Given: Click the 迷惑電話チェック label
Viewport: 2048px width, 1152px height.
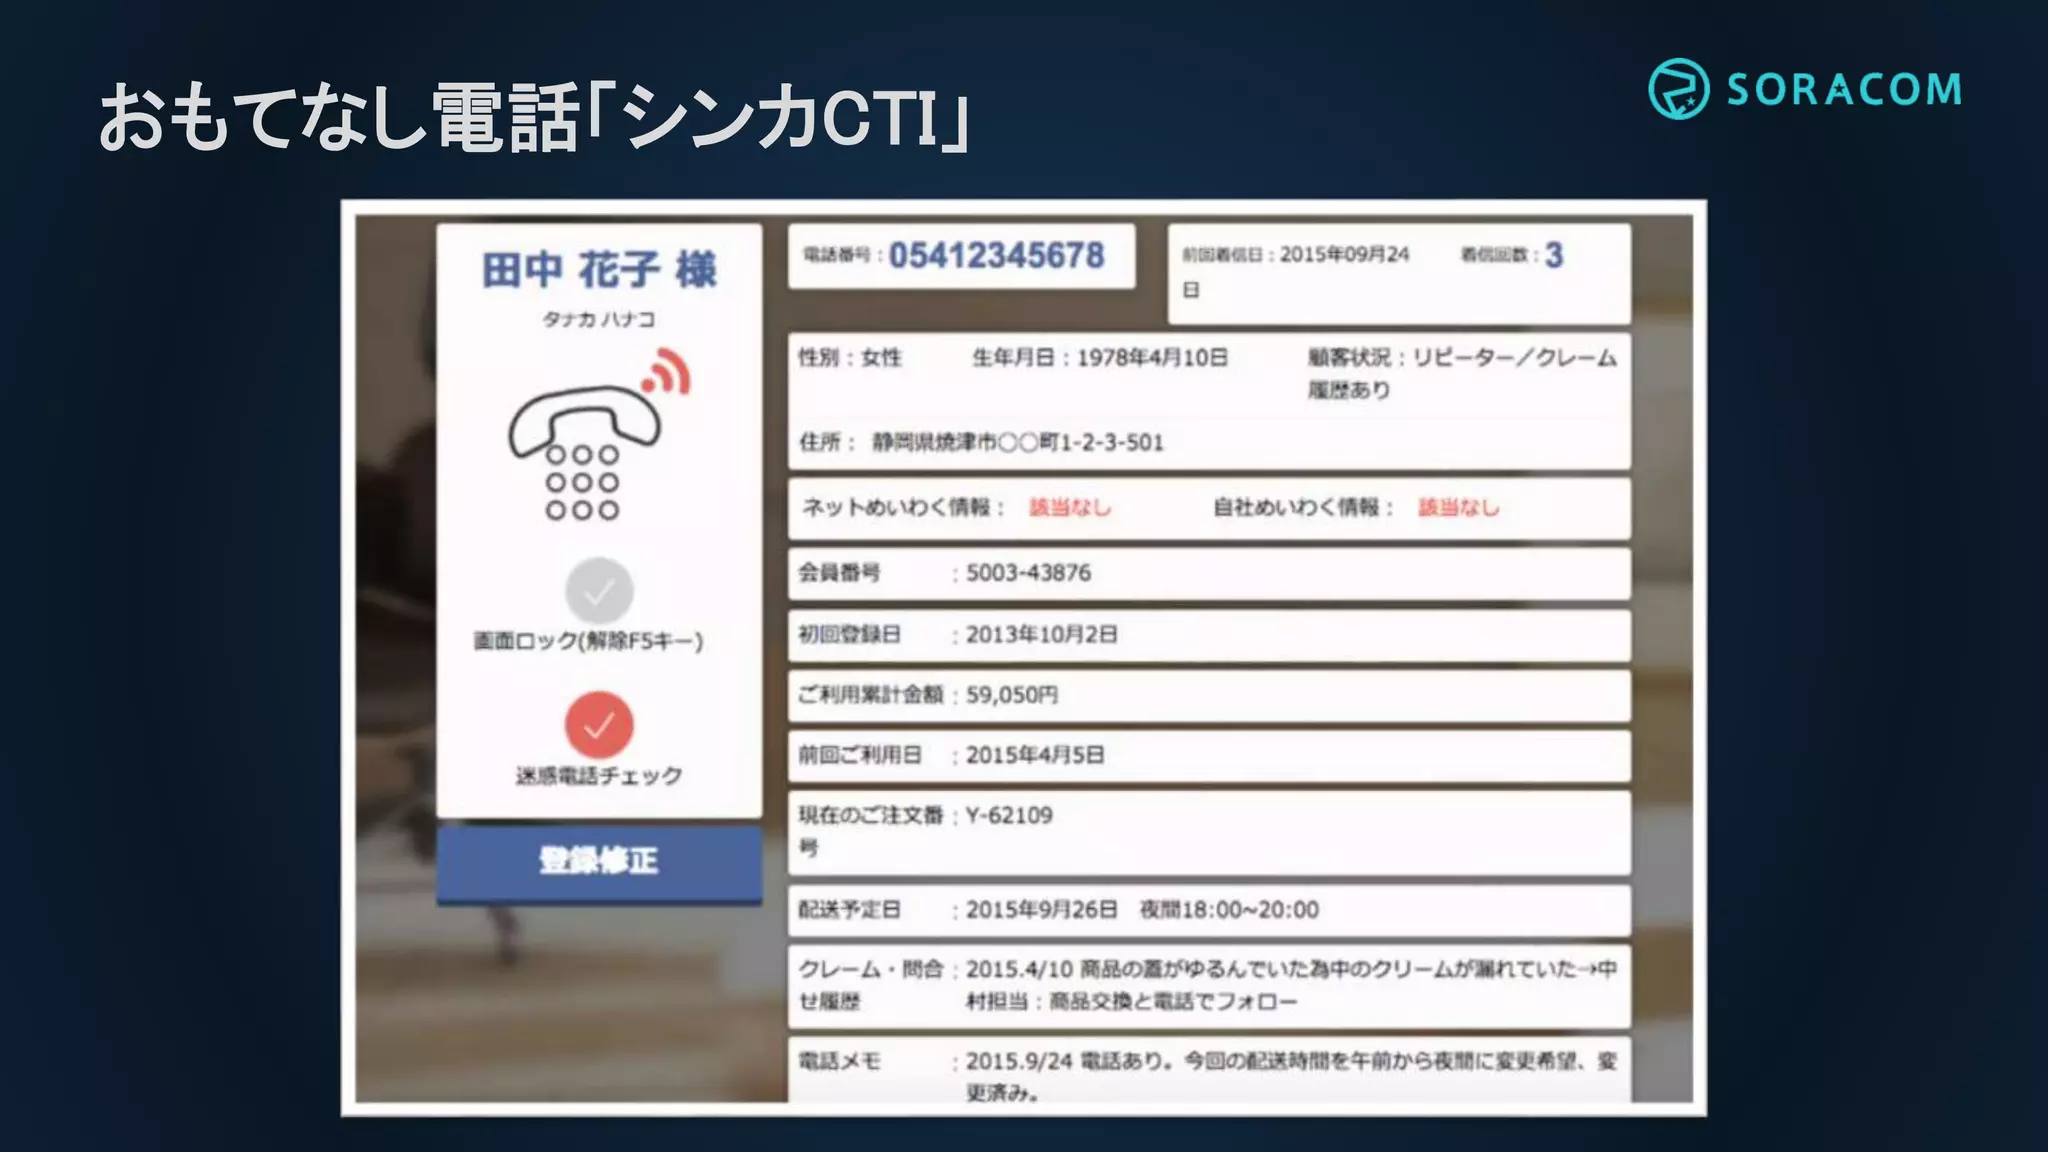Looking at the screenshot, I should point(599,776).
